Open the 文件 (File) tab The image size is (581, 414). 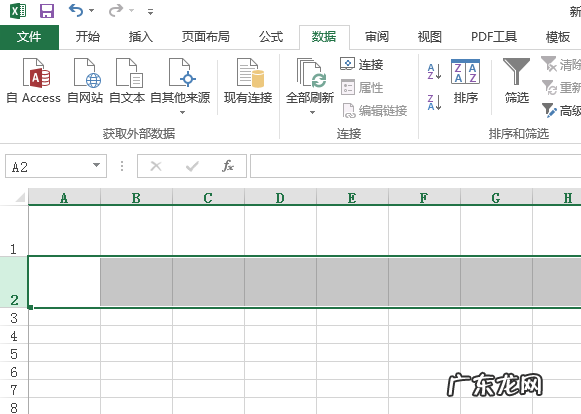pos(29,37)
